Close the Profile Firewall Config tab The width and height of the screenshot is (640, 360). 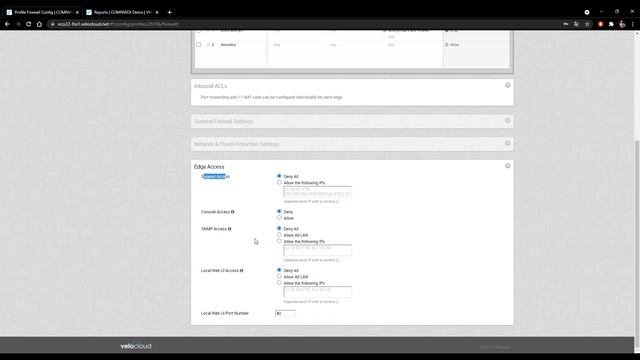pos(77,12)
